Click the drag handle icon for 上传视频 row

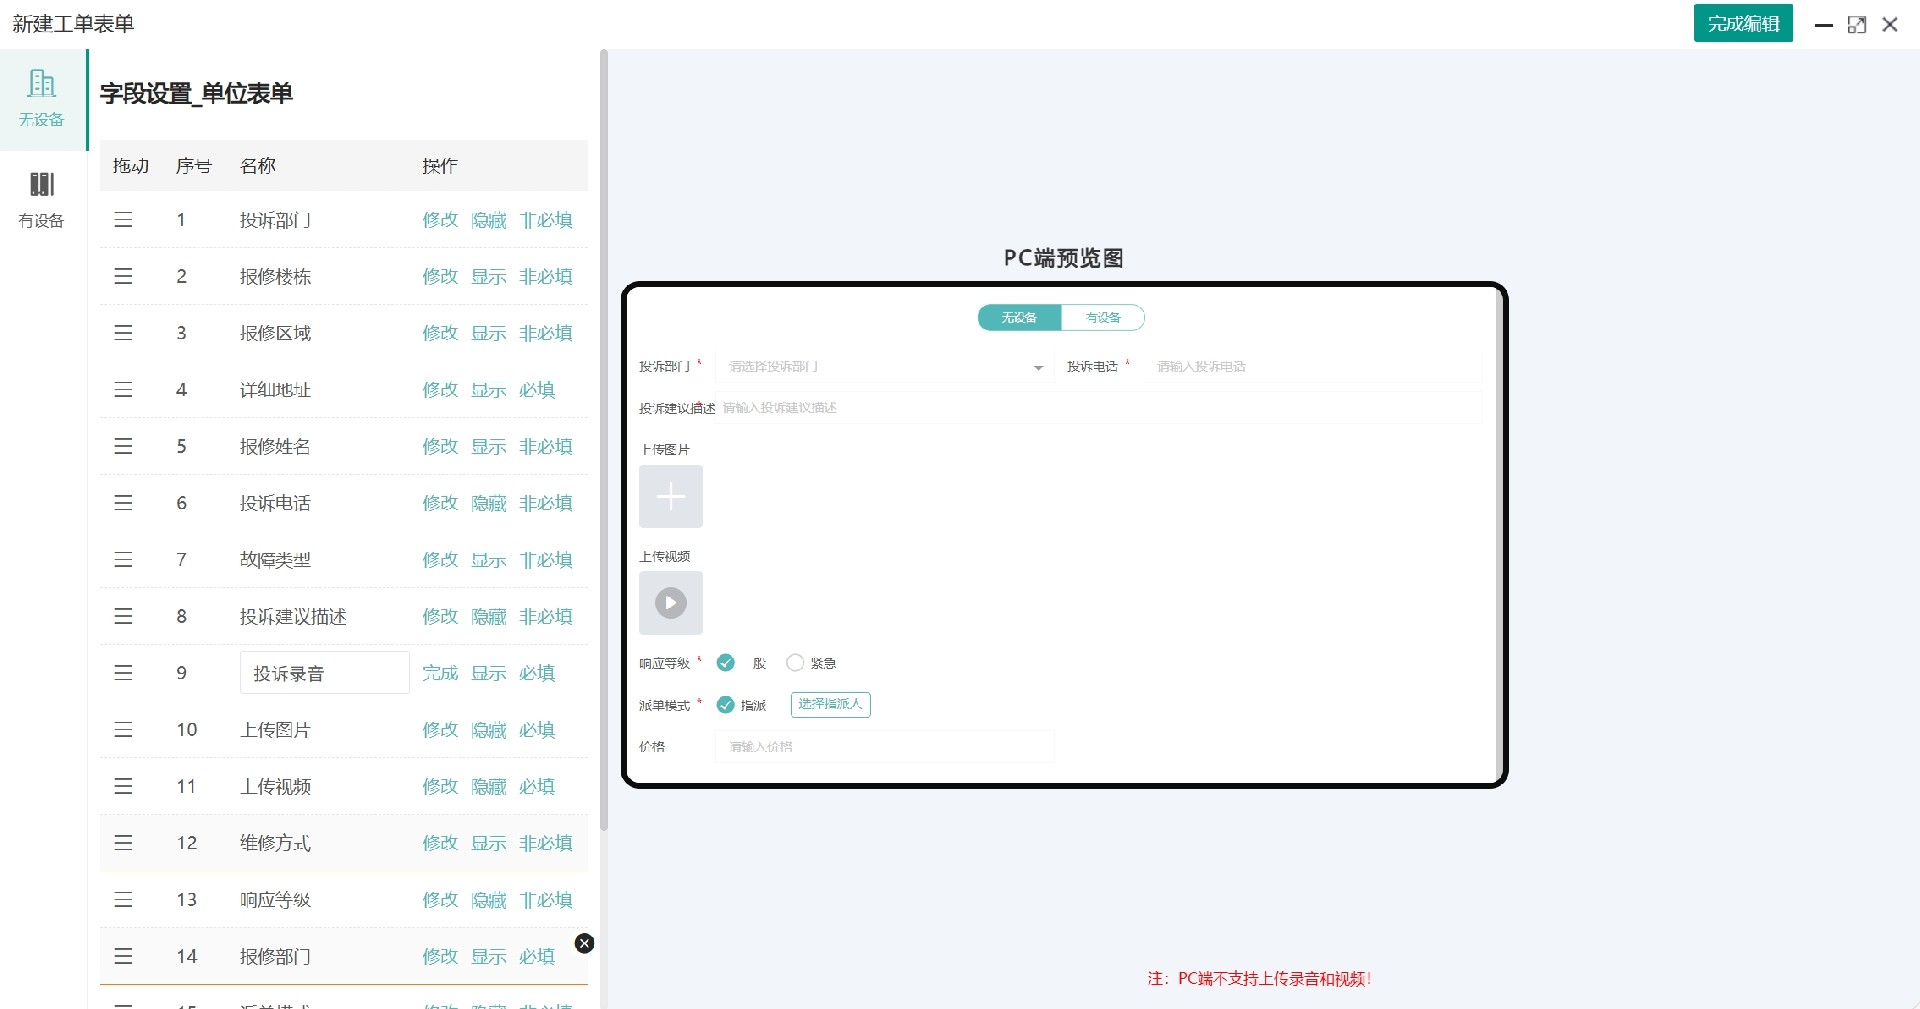123,786
